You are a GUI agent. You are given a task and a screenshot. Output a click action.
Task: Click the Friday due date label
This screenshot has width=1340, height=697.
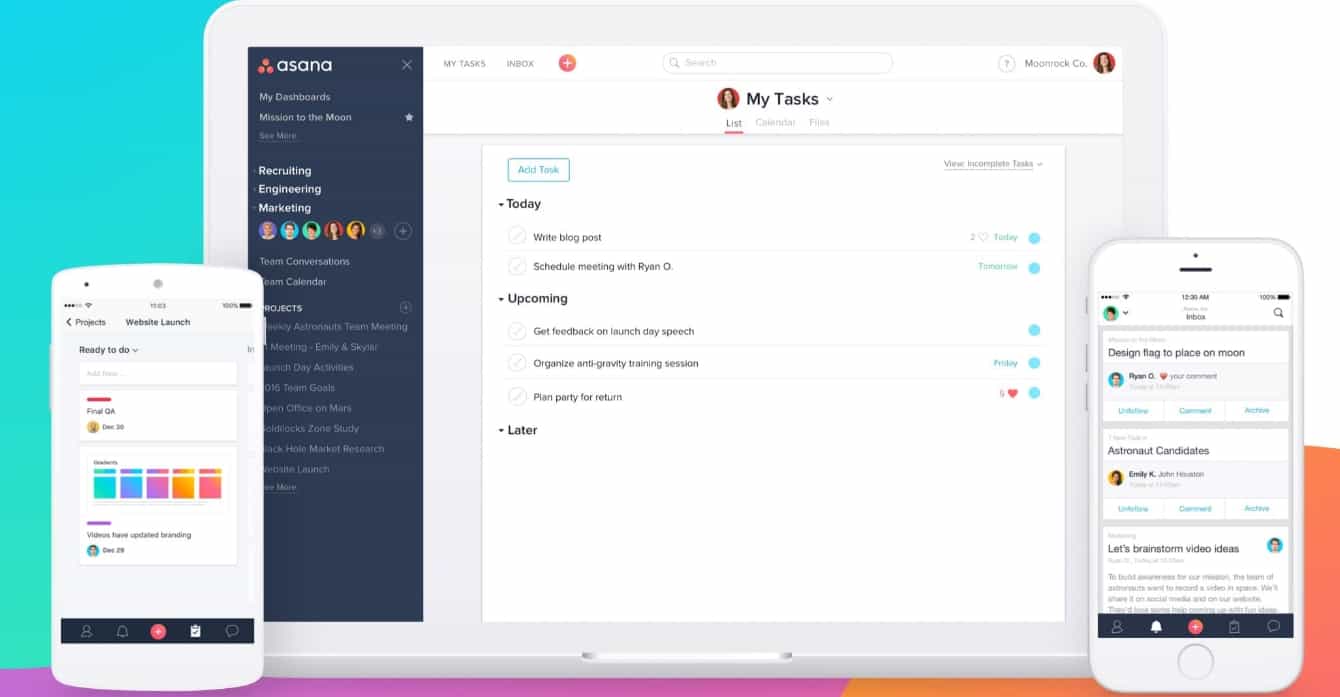(1005, 363)
